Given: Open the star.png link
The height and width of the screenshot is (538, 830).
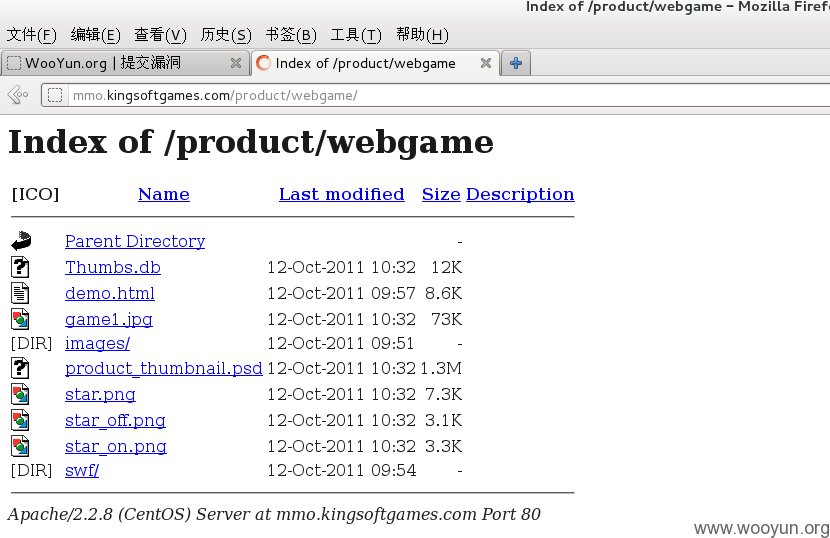Looking at the screenshot, I should 101,395.
